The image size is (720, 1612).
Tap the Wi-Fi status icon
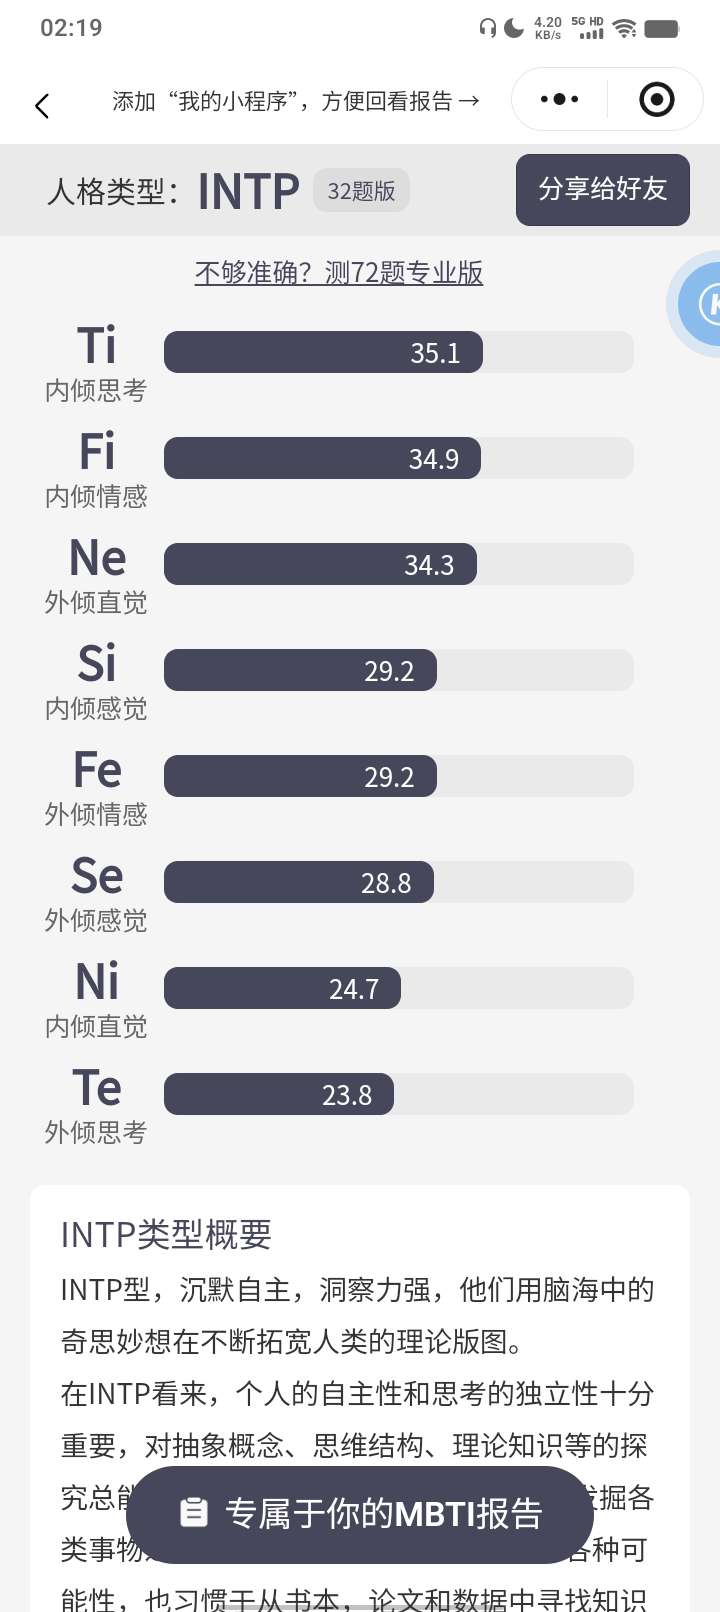pyautogui.click(x=625, y=28)
